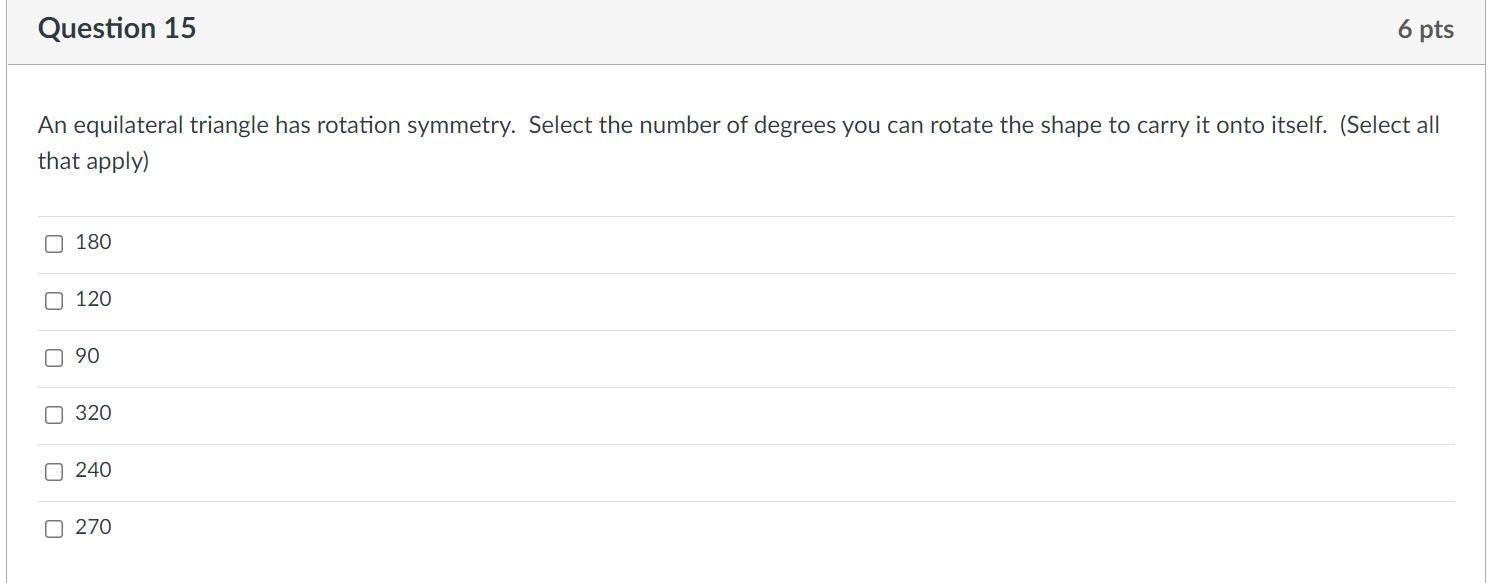This screenshot has width=1488, height=583.
Task: Click the '270' answer label text
Action: pyautogui.click(x=93, y=527)
